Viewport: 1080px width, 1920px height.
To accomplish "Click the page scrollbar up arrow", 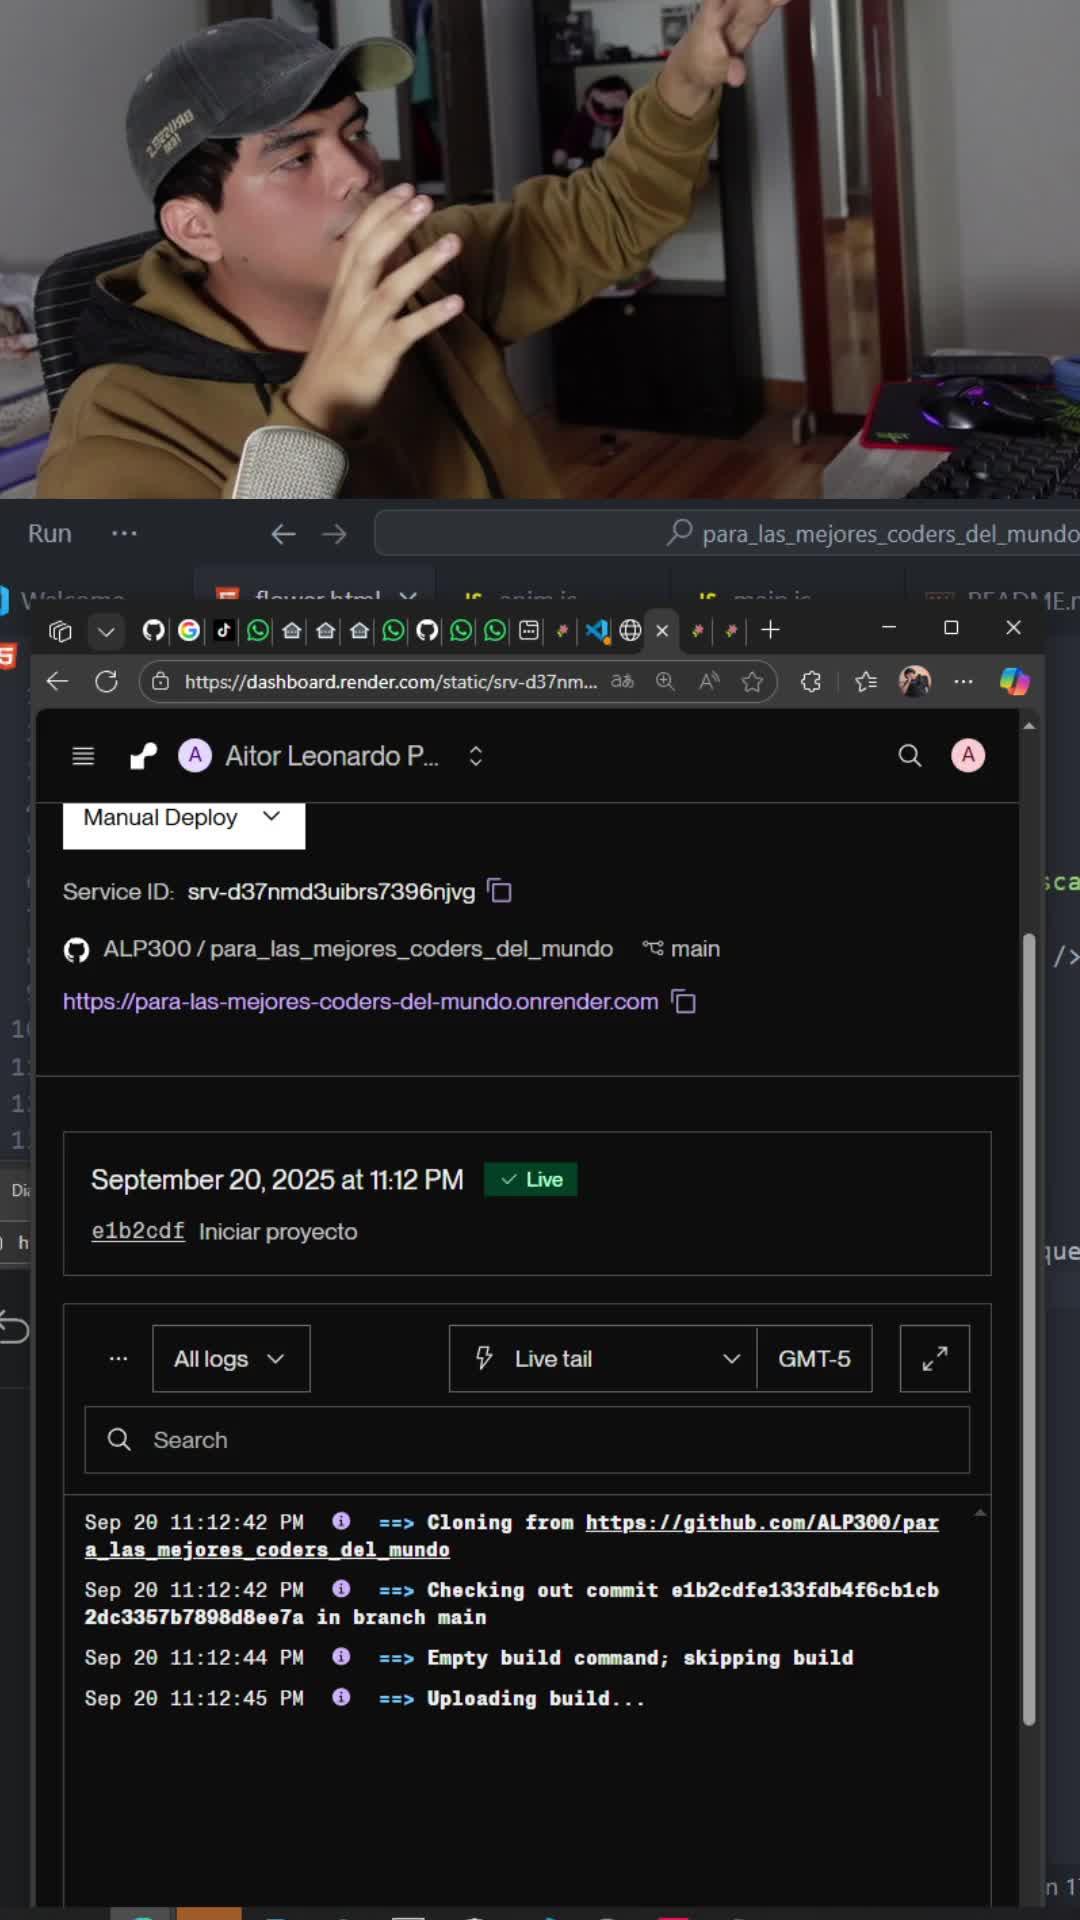I will pyautogui.click(x=1029, y=725).
